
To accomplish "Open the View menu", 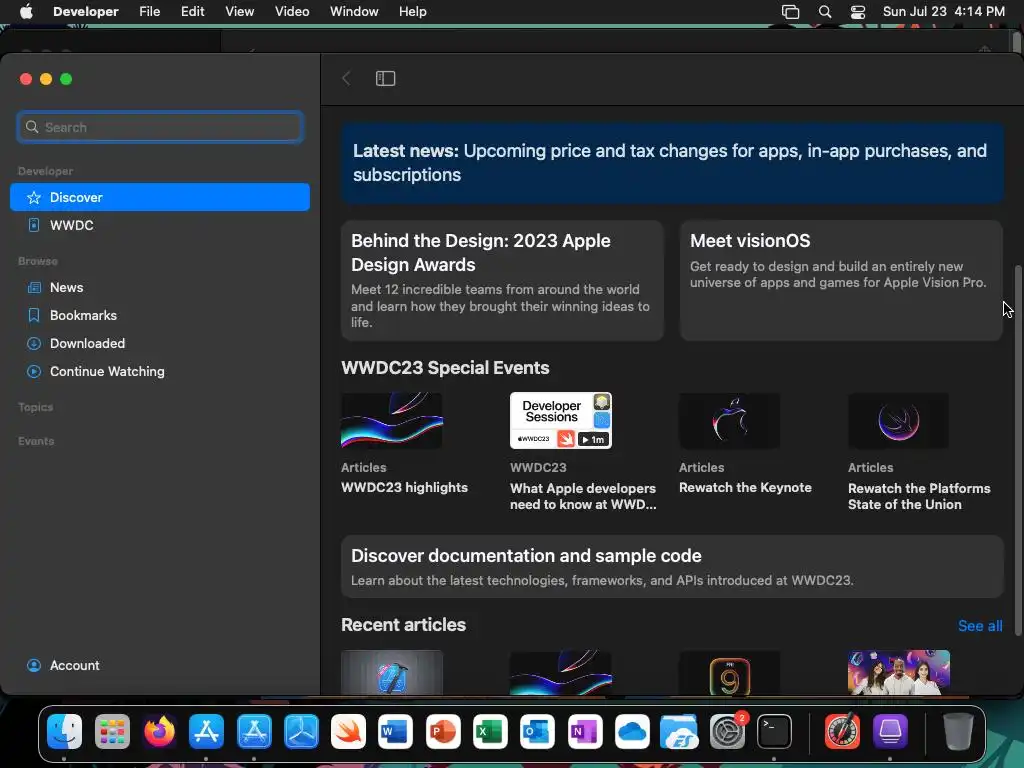I will (x=240, y=12).
